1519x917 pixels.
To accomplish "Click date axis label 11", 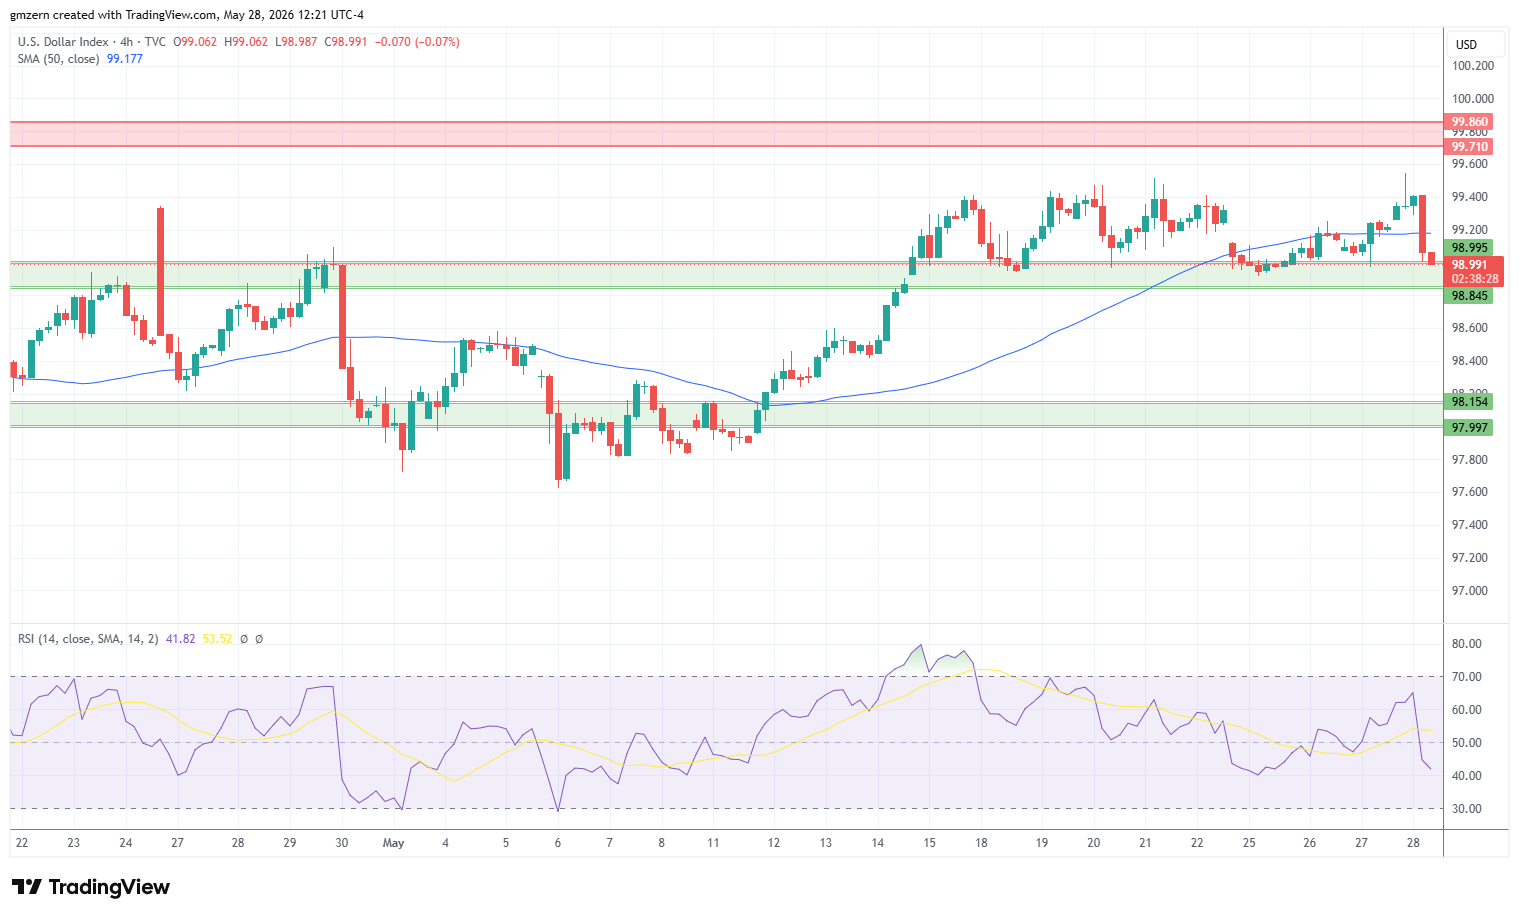I will pos(713,843).
